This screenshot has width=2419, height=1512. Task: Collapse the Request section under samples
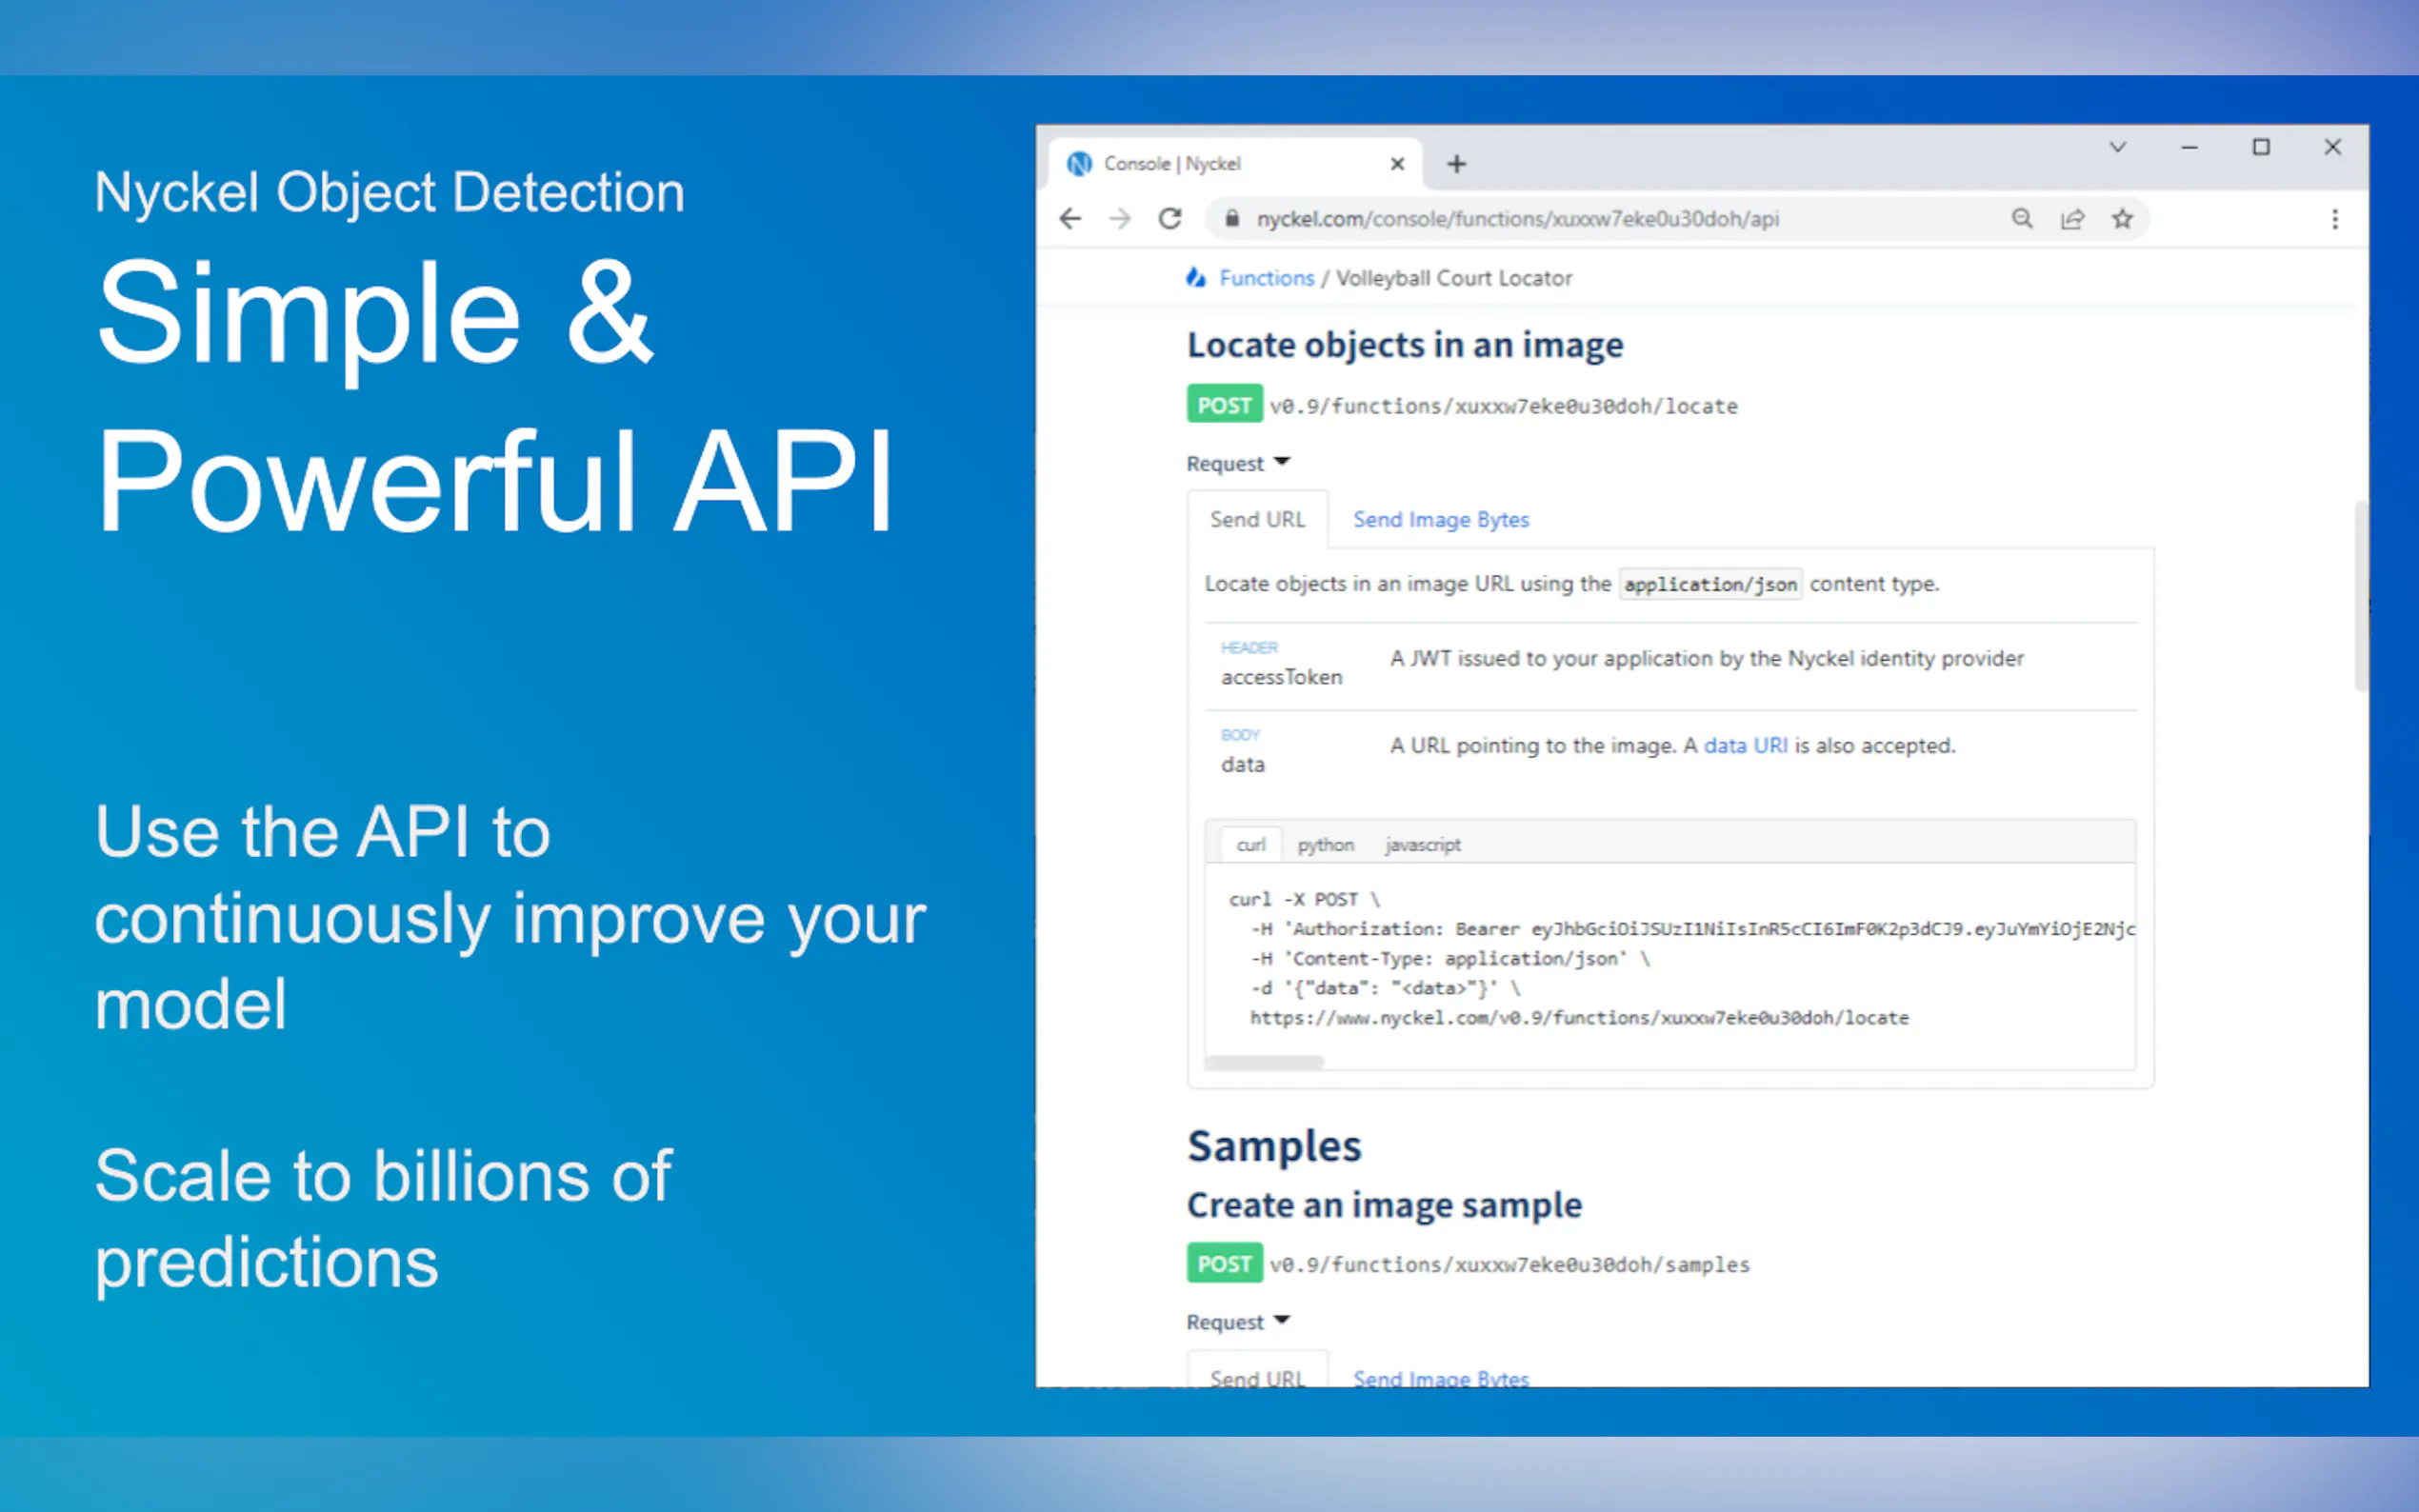(1238, 1322)
